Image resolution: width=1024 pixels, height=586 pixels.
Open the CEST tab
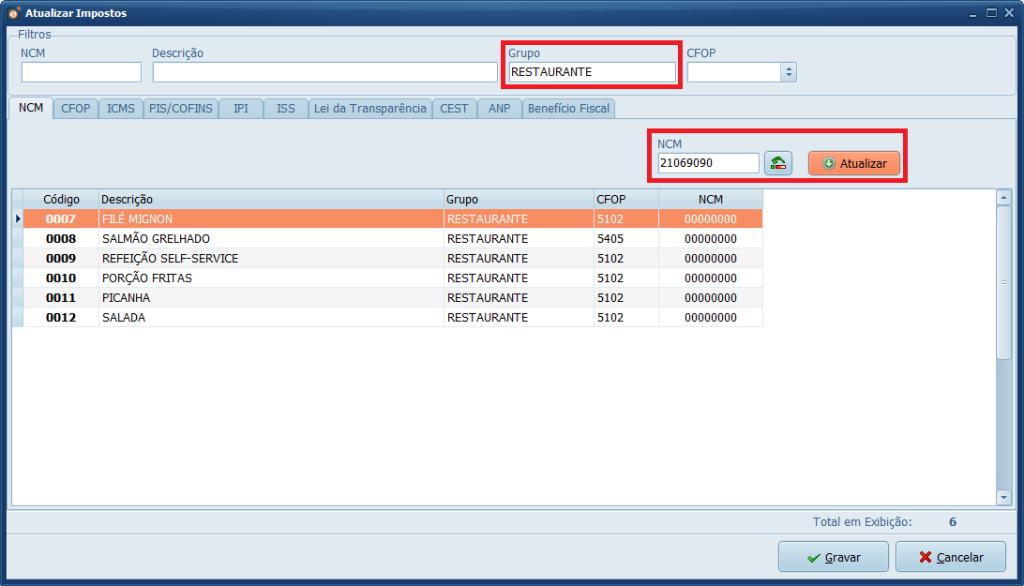(x=454, y=108)
